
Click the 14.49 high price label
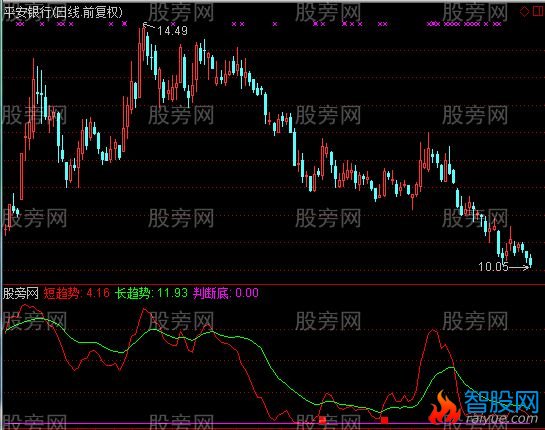coord(172,31)
